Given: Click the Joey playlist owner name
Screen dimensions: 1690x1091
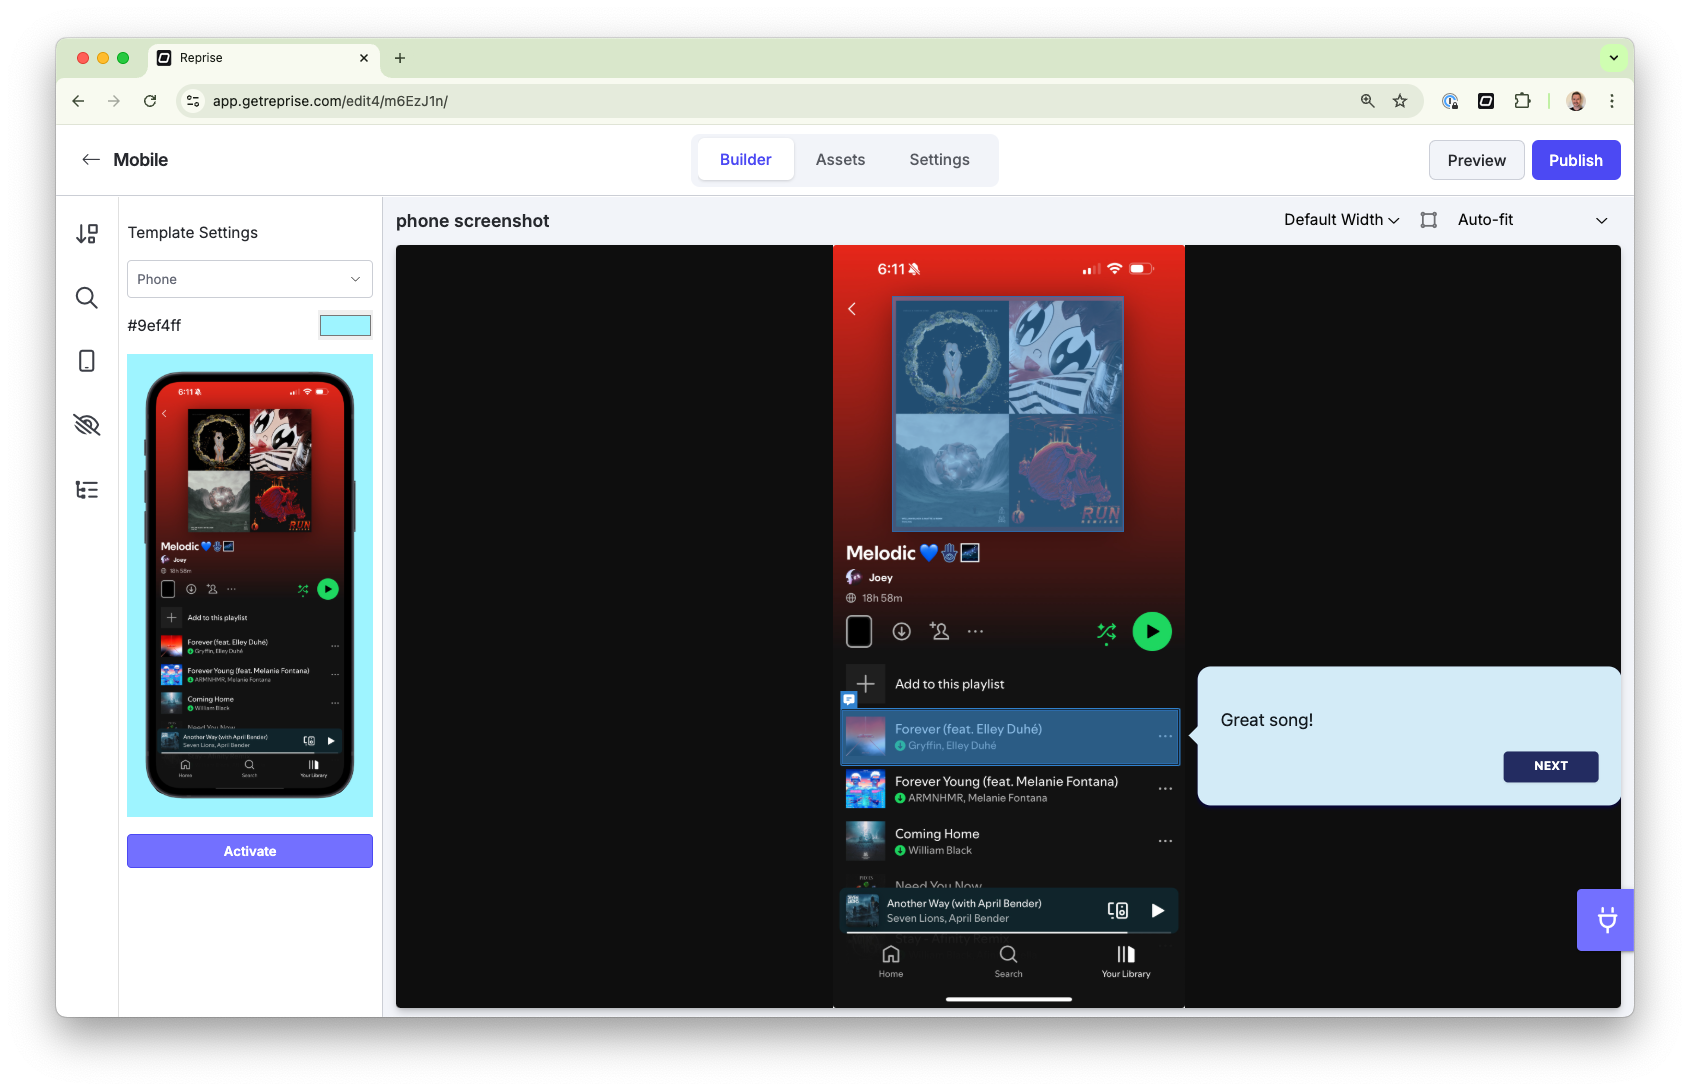Looking at the screenshot, I should [880, 577].
